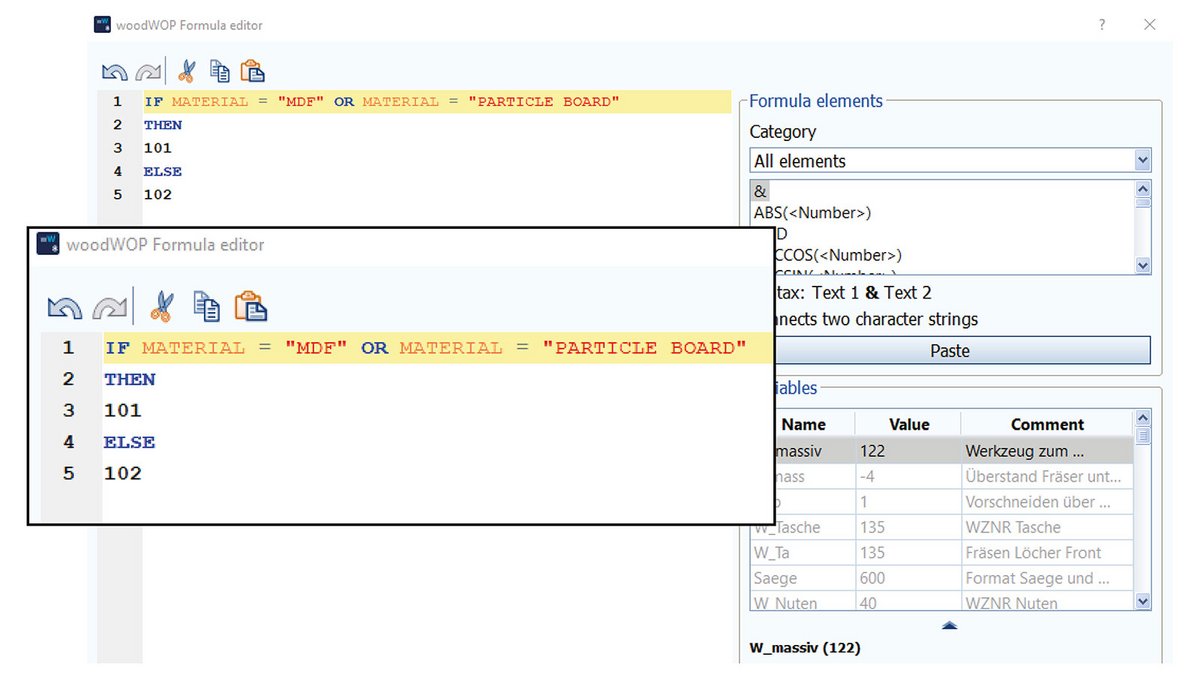The width and height of the screenshot is (1200, 675).
Task: Open the Category dropdown showing All elements
Action: (1141, 160)
